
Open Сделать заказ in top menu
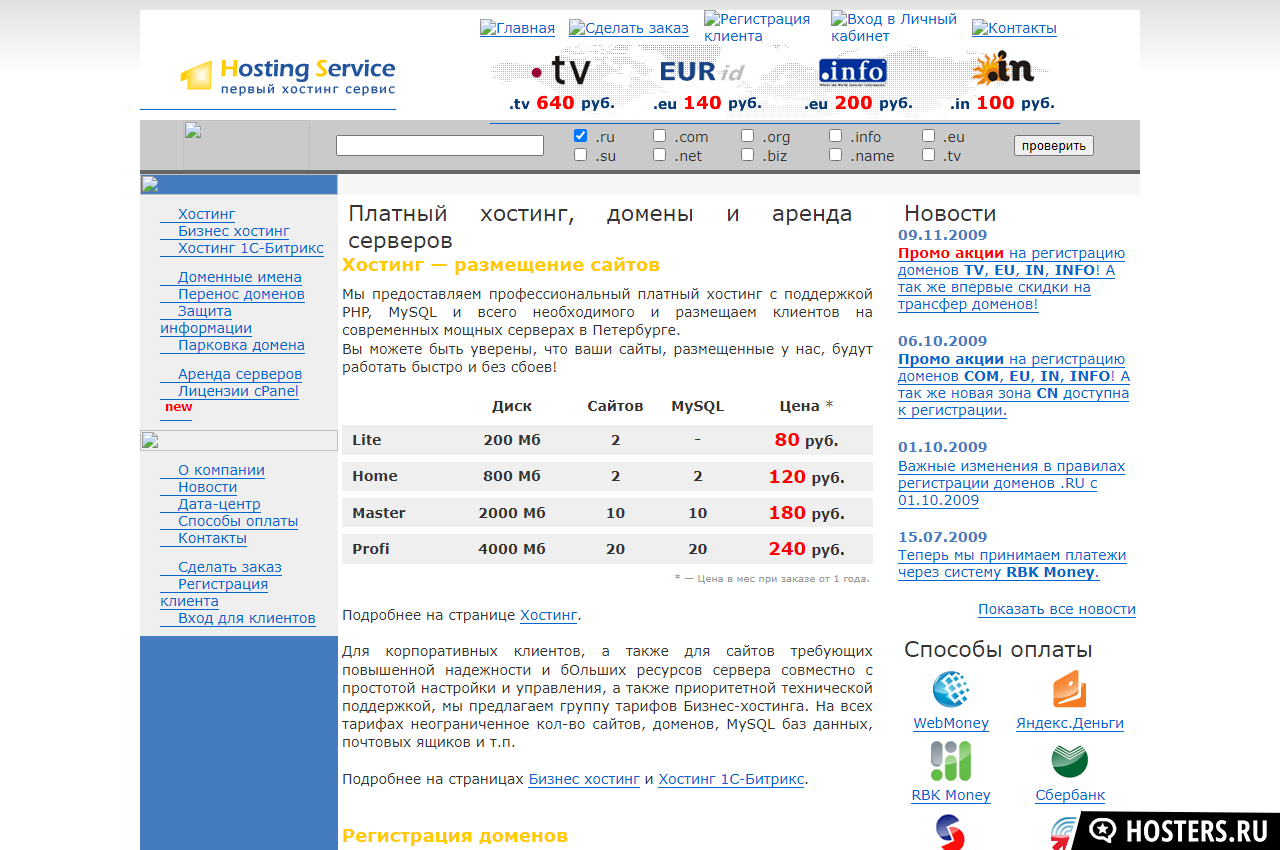click(629, 28)
